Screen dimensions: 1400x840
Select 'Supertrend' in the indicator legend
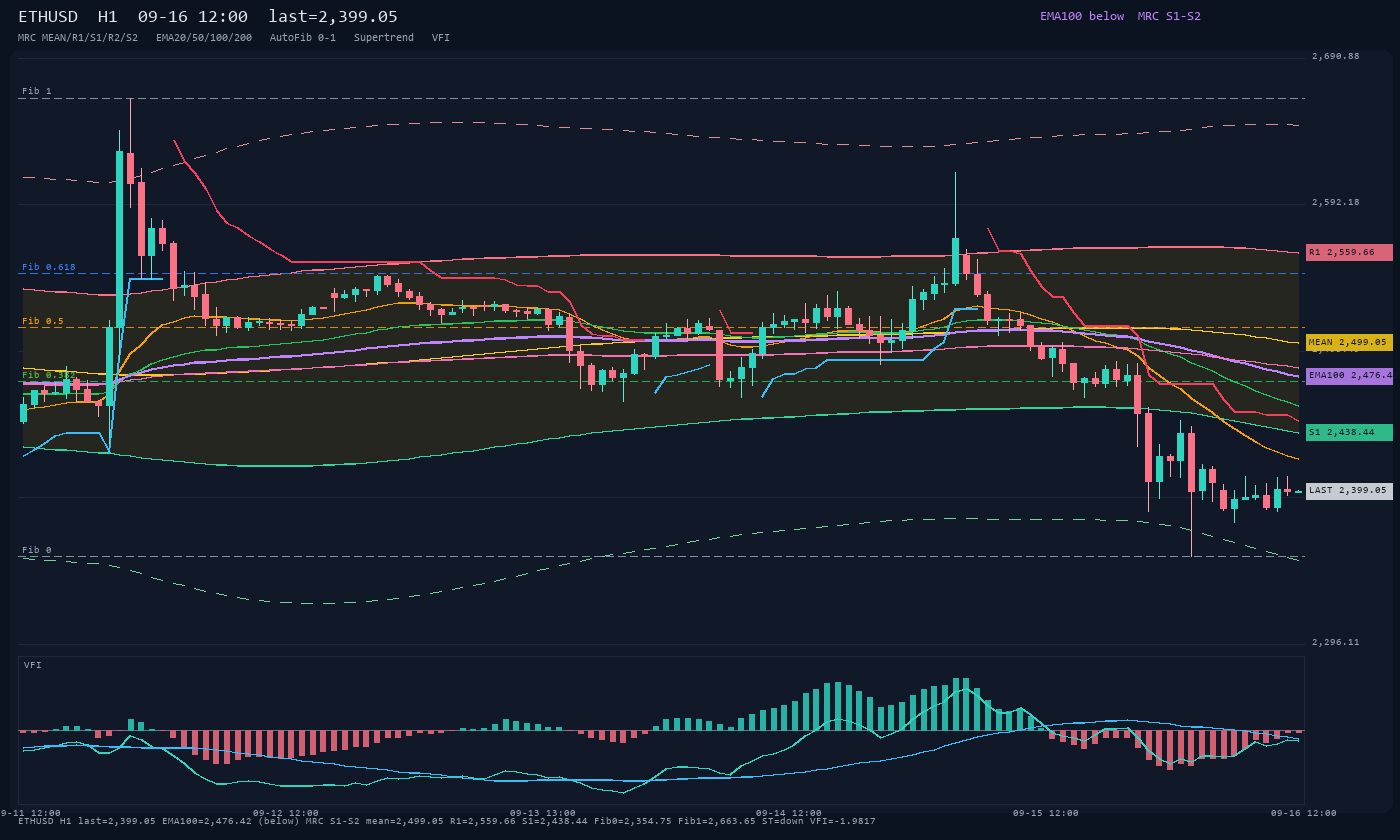coord(384,37)
